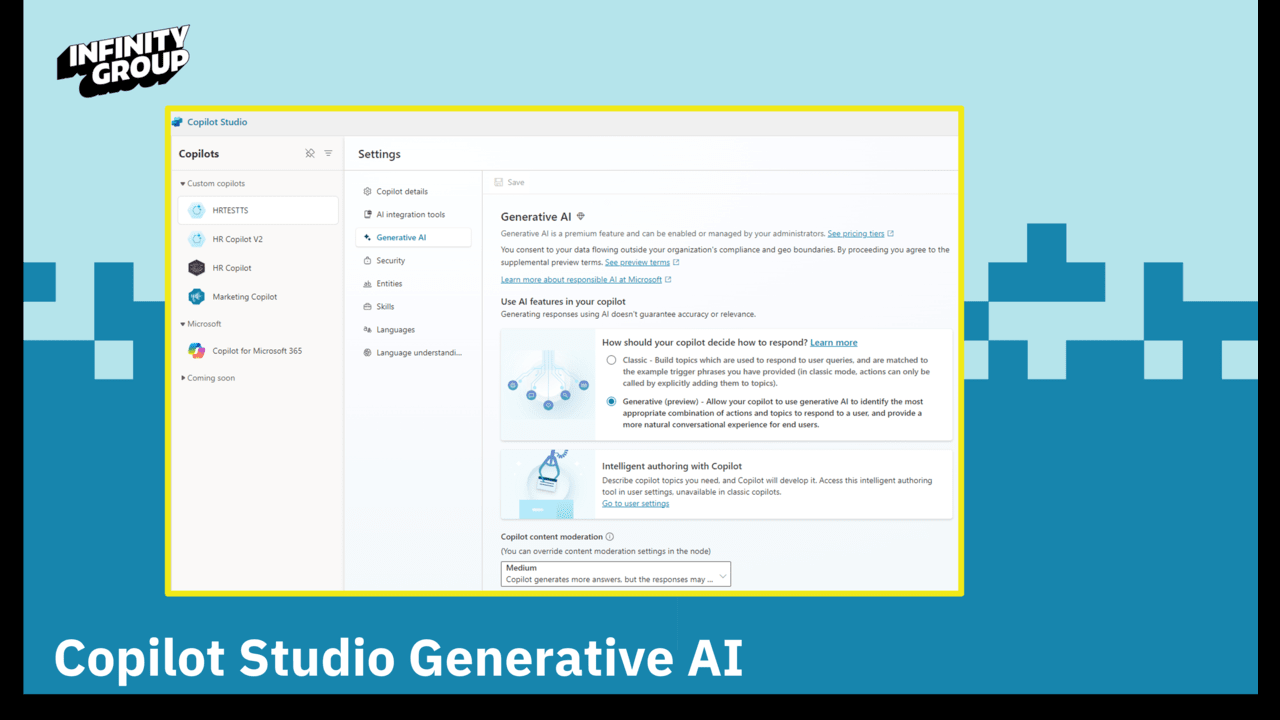The width and height of the screenshot is (1280, 720).
Task: Select the Classic response mode radio button
Action: pos(611,360)
